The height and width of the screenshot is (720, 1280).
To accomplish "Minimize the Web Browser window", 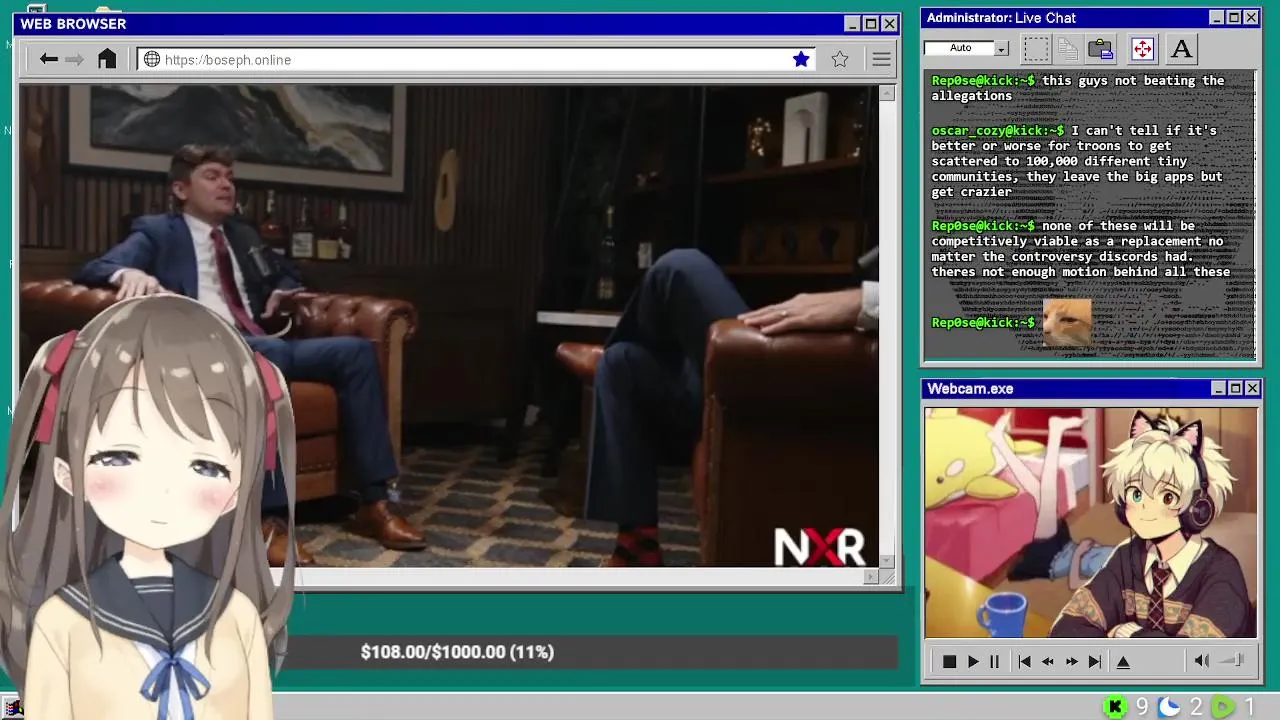I will (852, 24).
